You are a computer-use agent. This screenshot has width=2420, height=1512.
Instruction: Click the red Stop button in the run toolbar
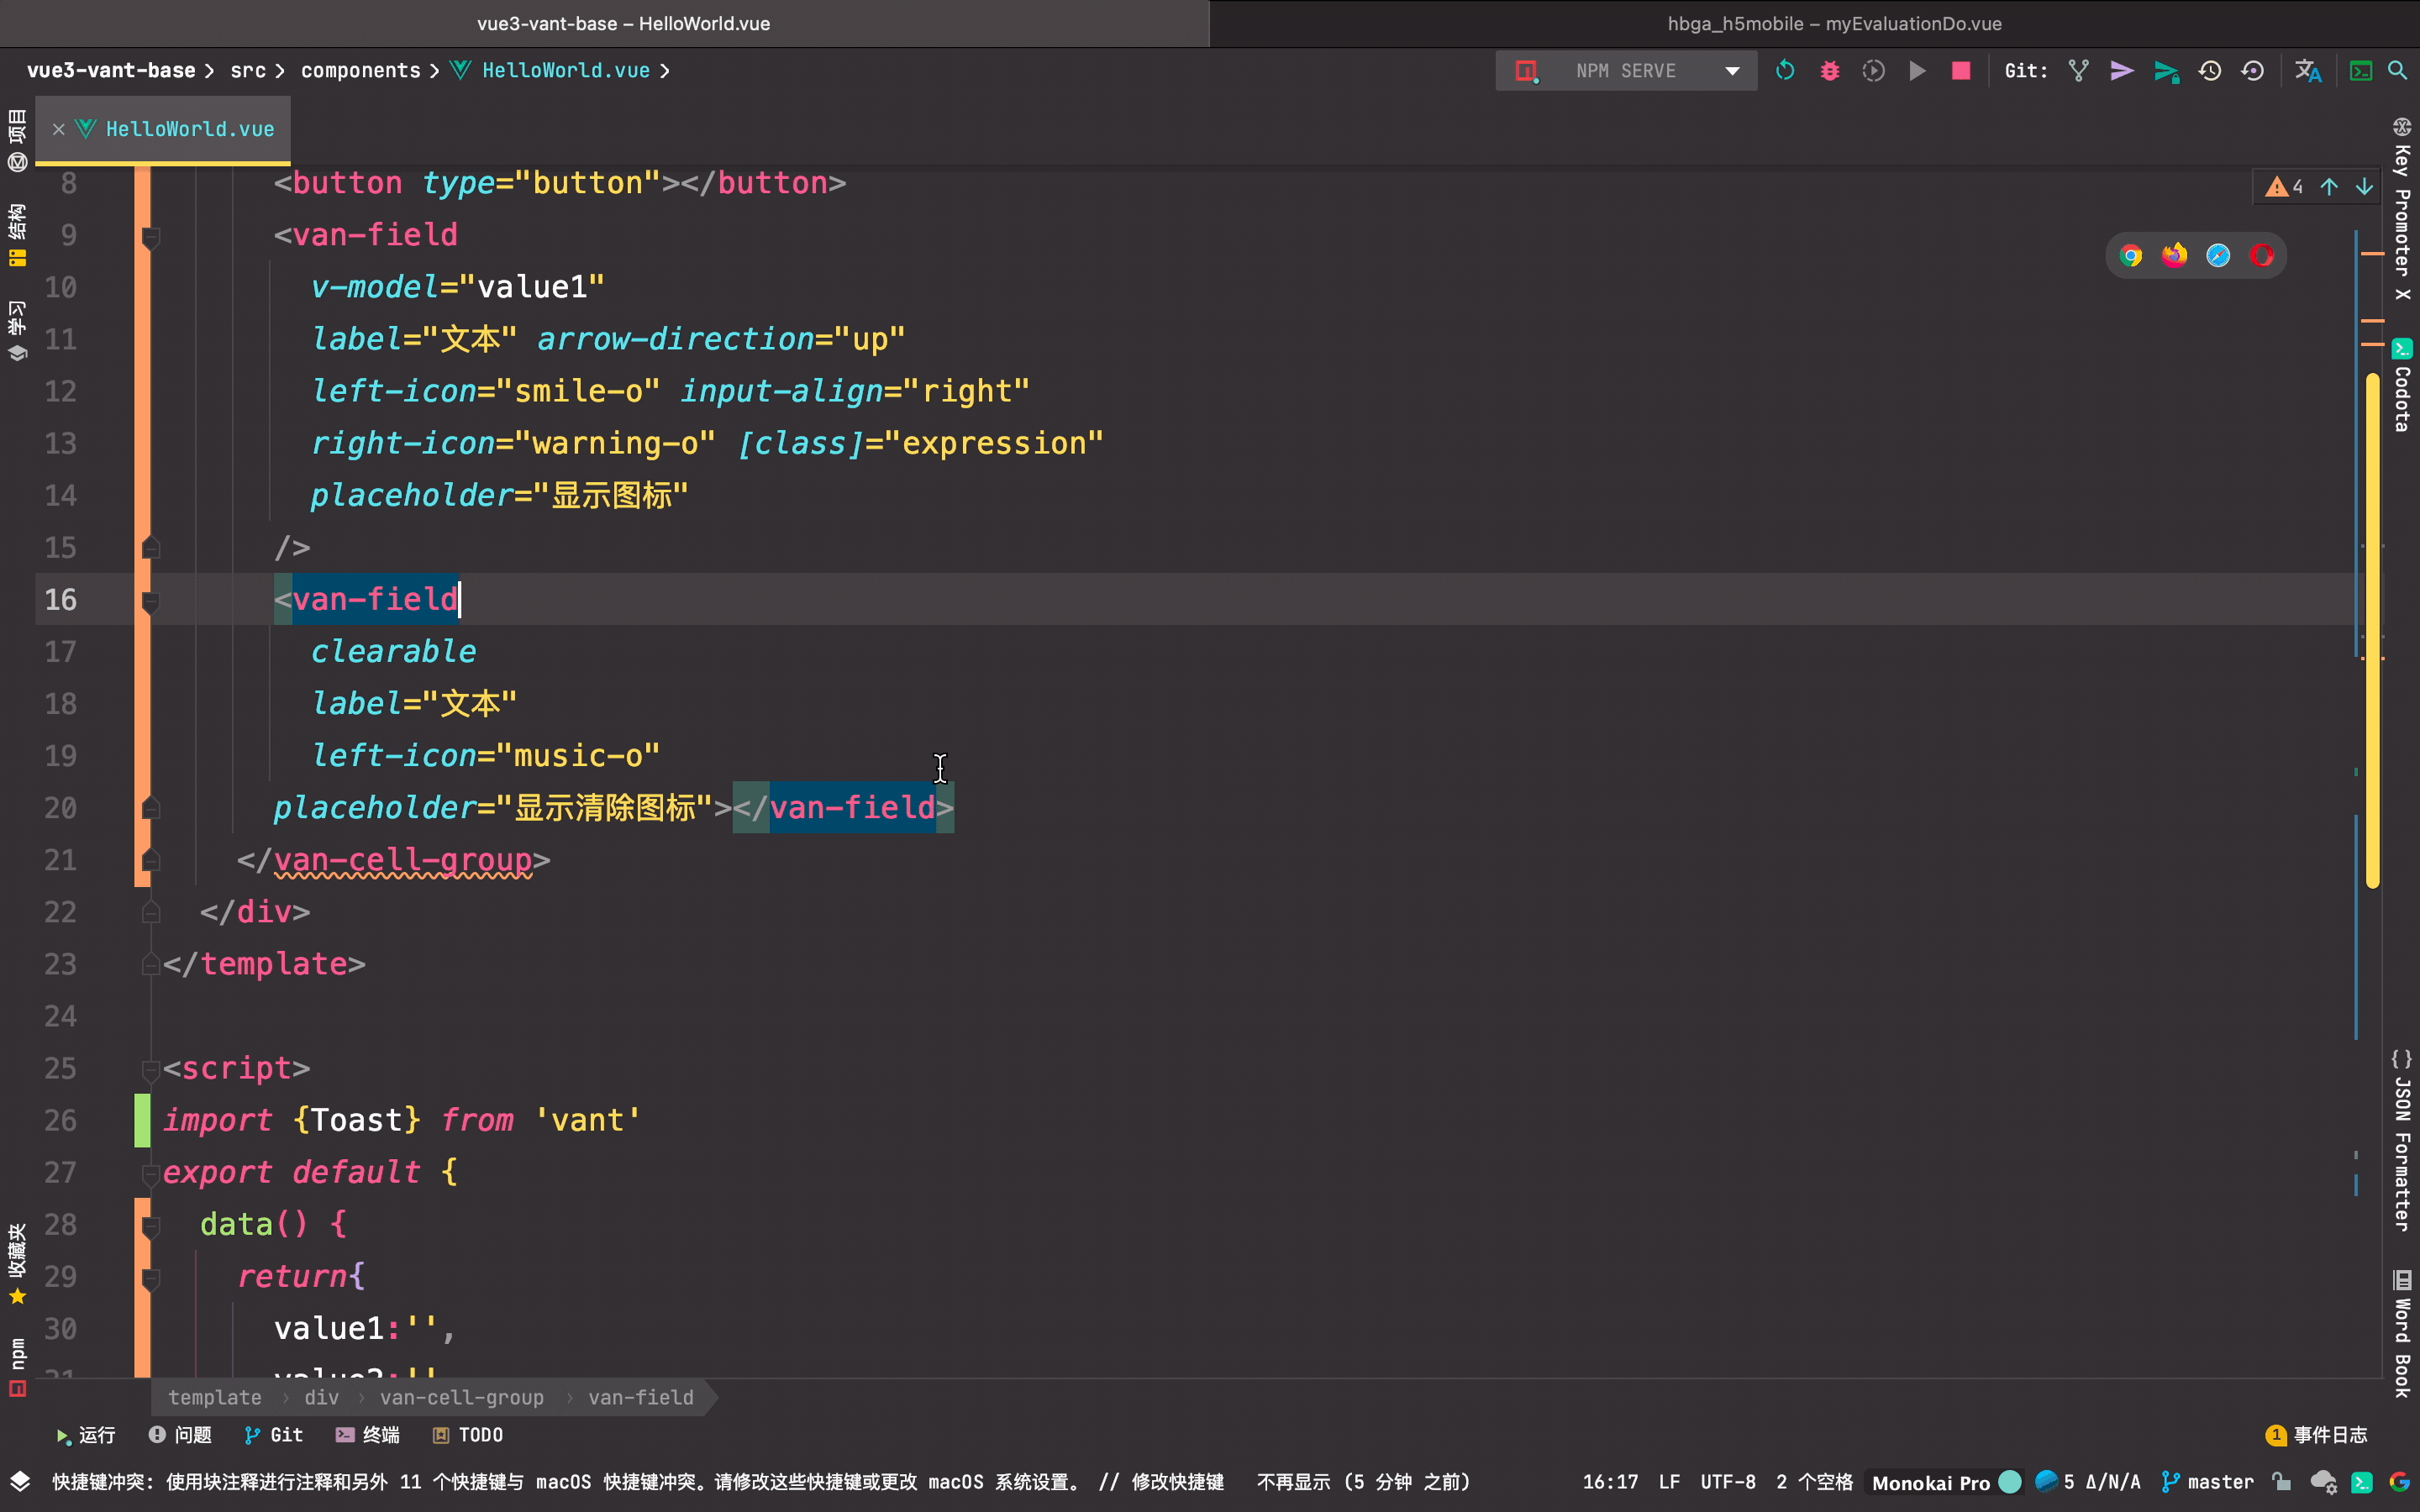1960,71
